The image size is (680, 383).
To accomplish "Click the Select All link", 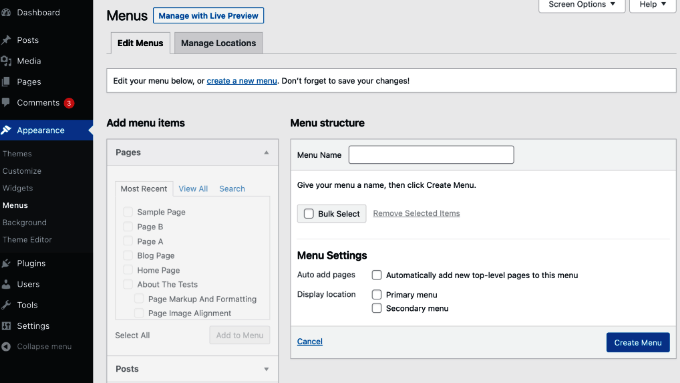I will 132,335.
